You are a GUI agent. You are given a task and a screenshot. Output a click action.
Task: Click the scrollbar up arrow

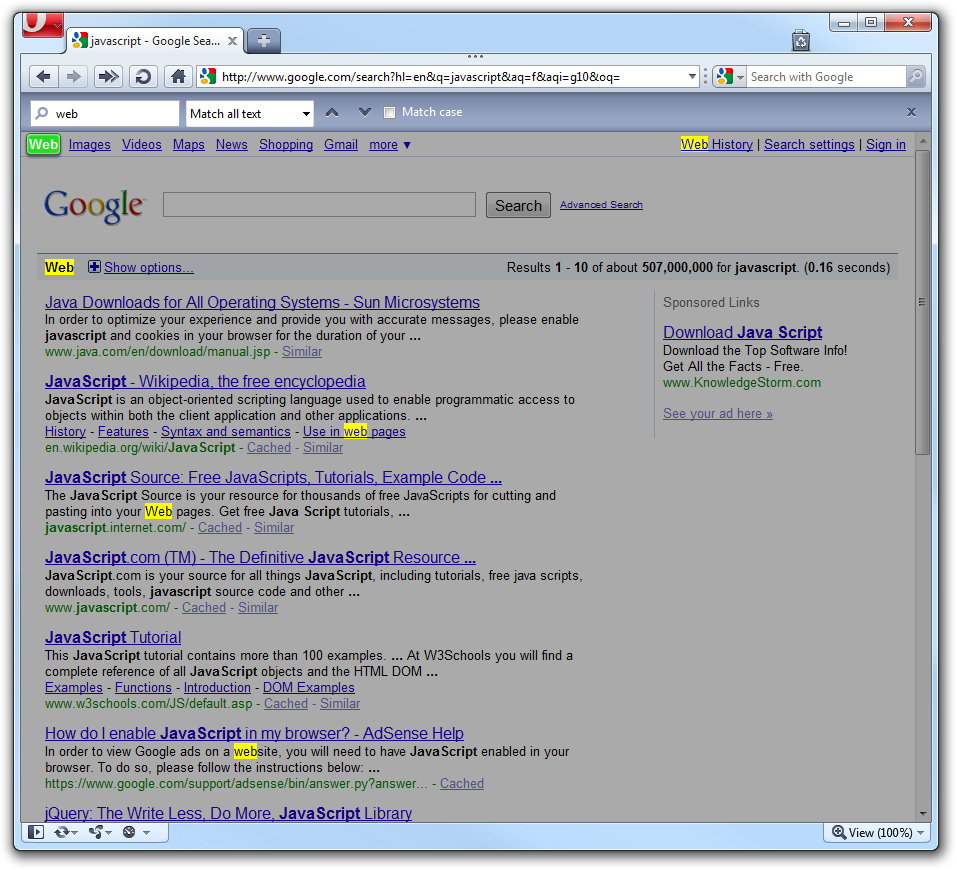tap(922, 141)
